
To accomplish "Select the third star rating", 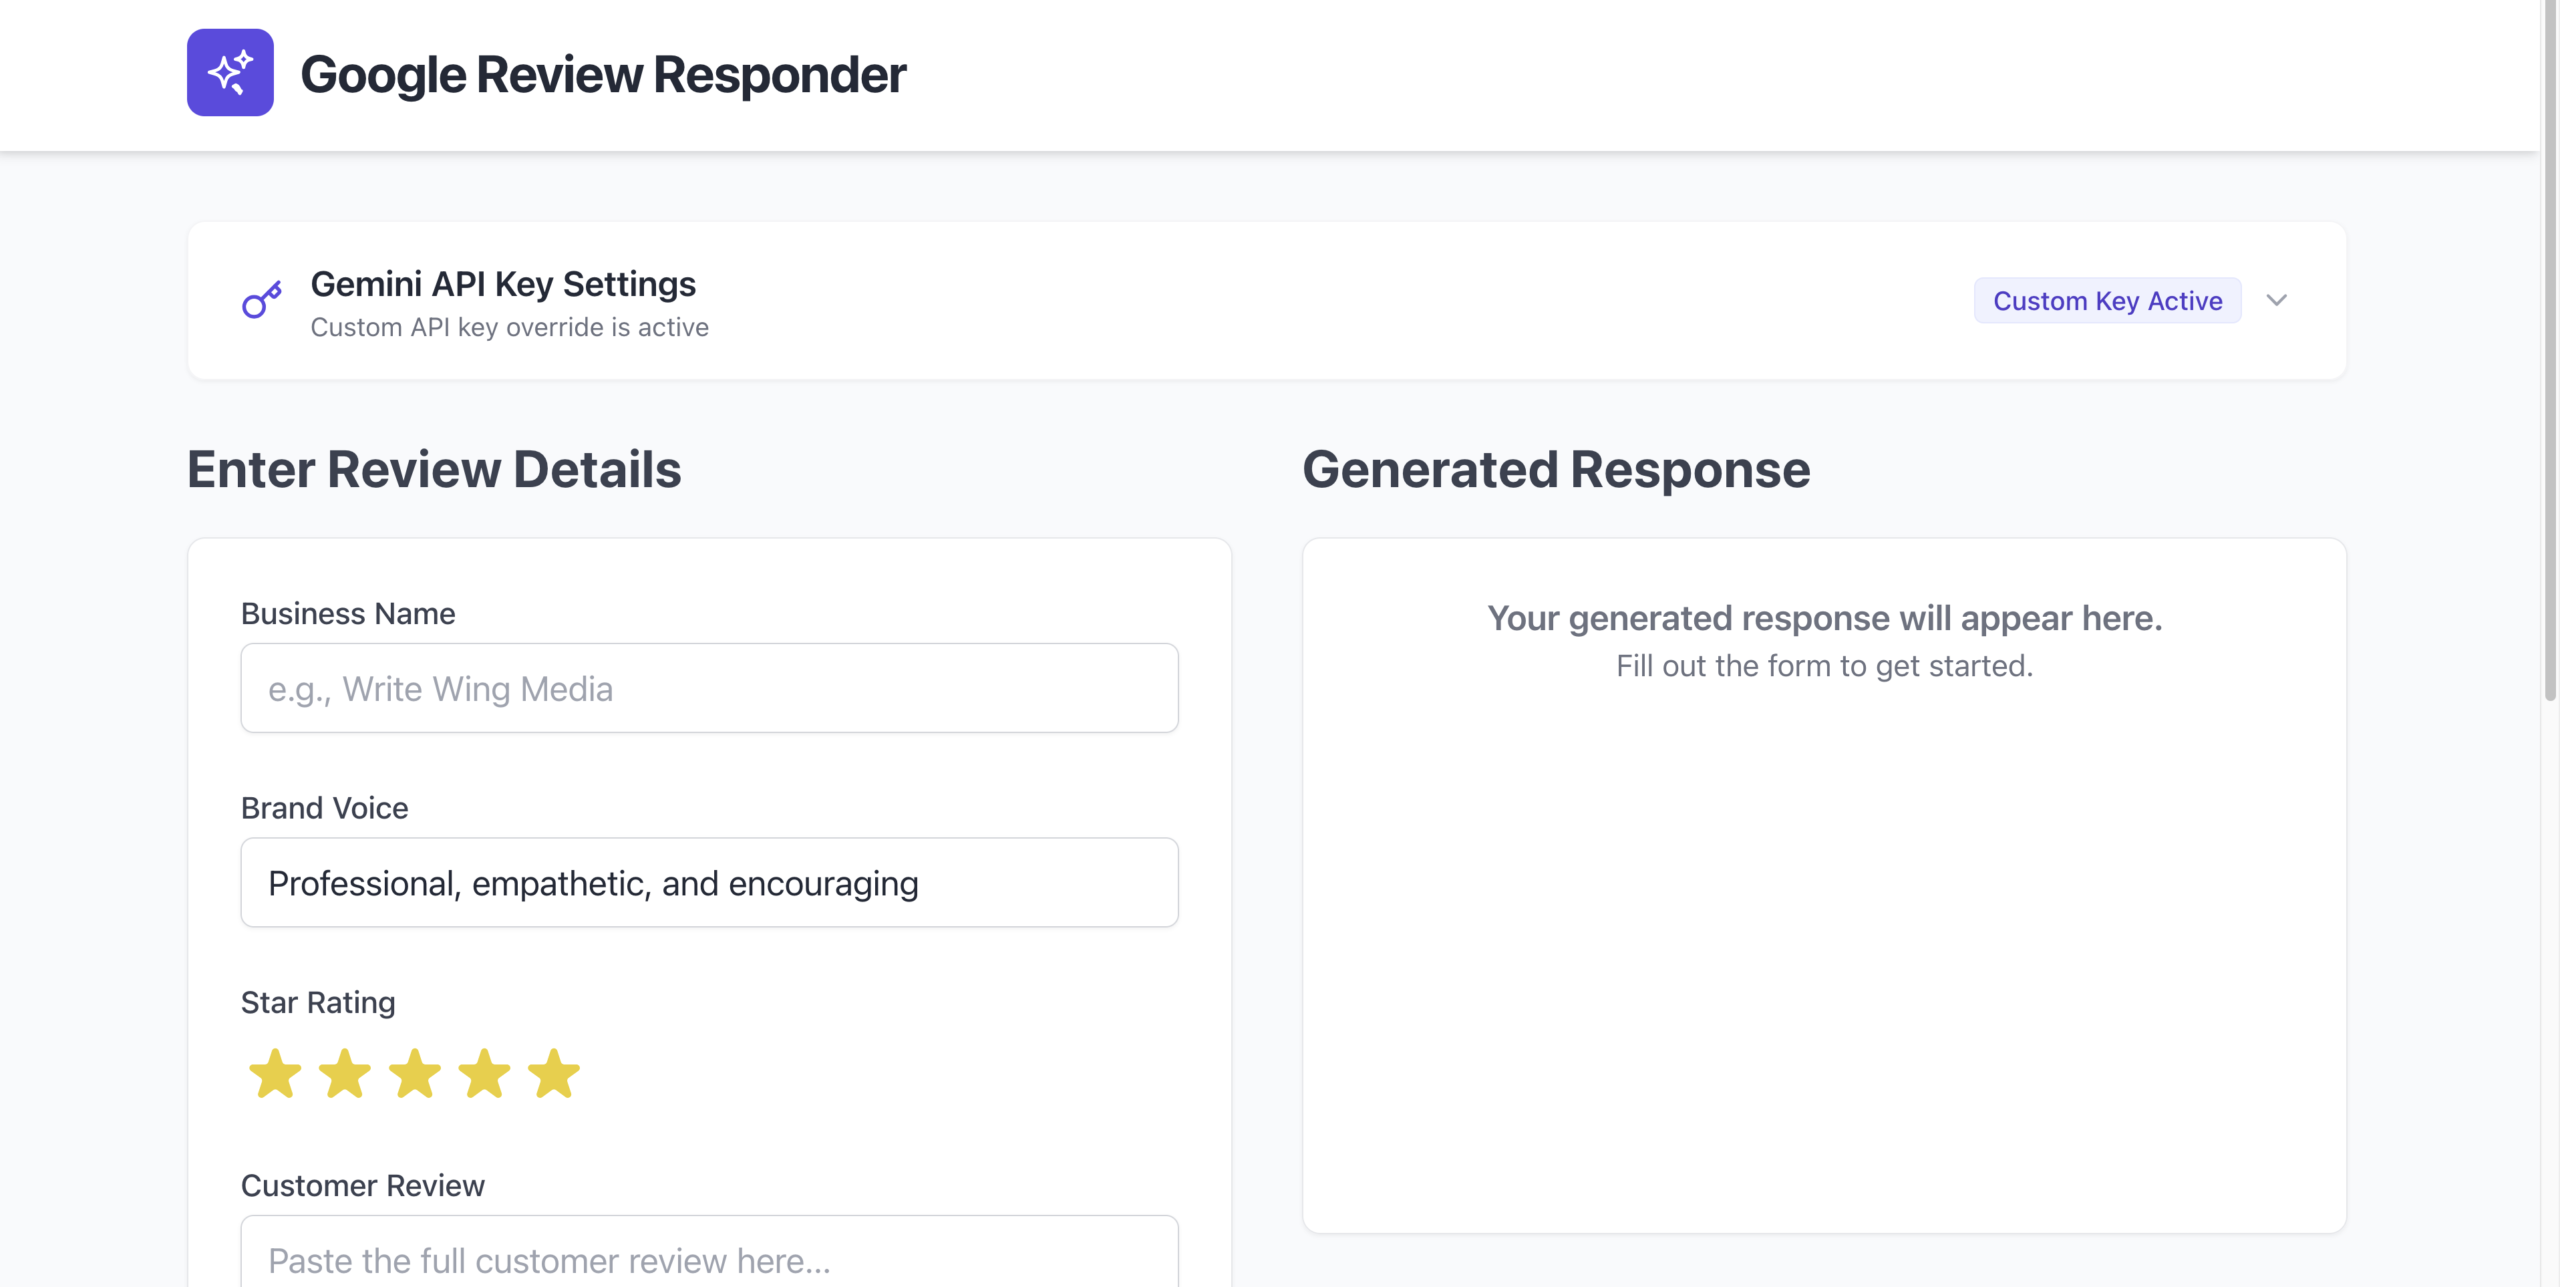I will click(415, 1073).
